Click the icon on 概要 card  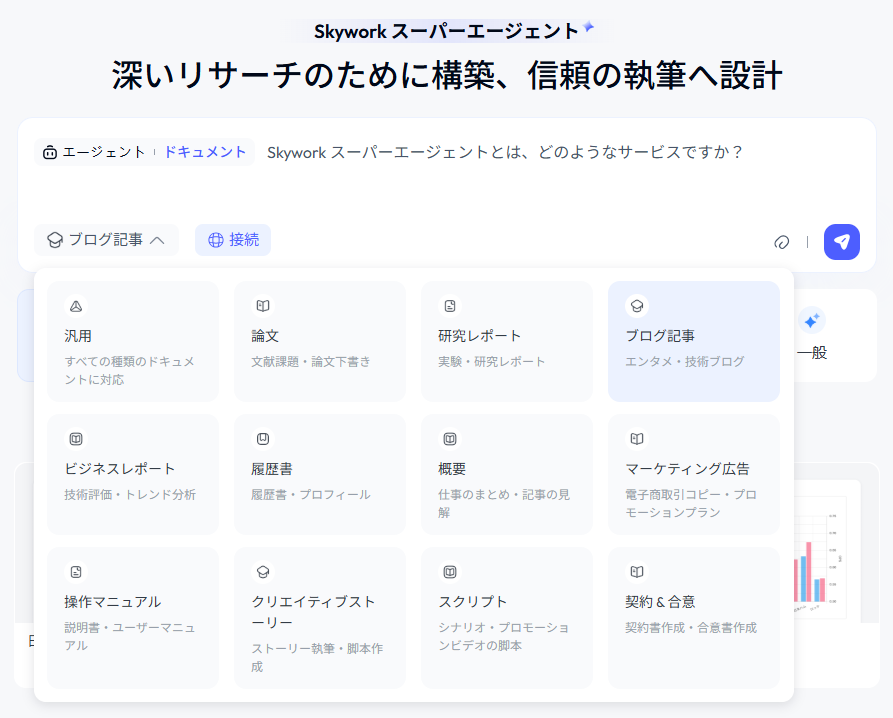pyautogui.click(x=450, y=439)
